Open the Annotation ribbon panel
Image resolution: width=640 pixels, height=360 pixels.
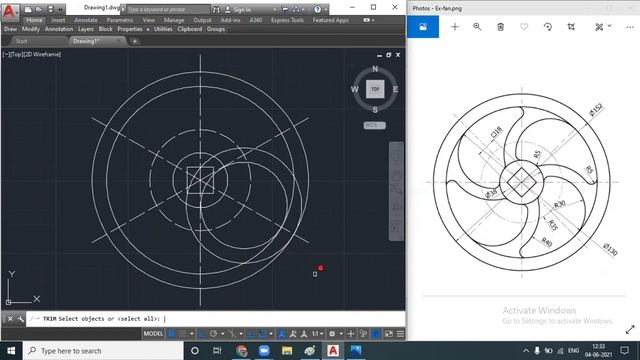[x=59, y=29]
